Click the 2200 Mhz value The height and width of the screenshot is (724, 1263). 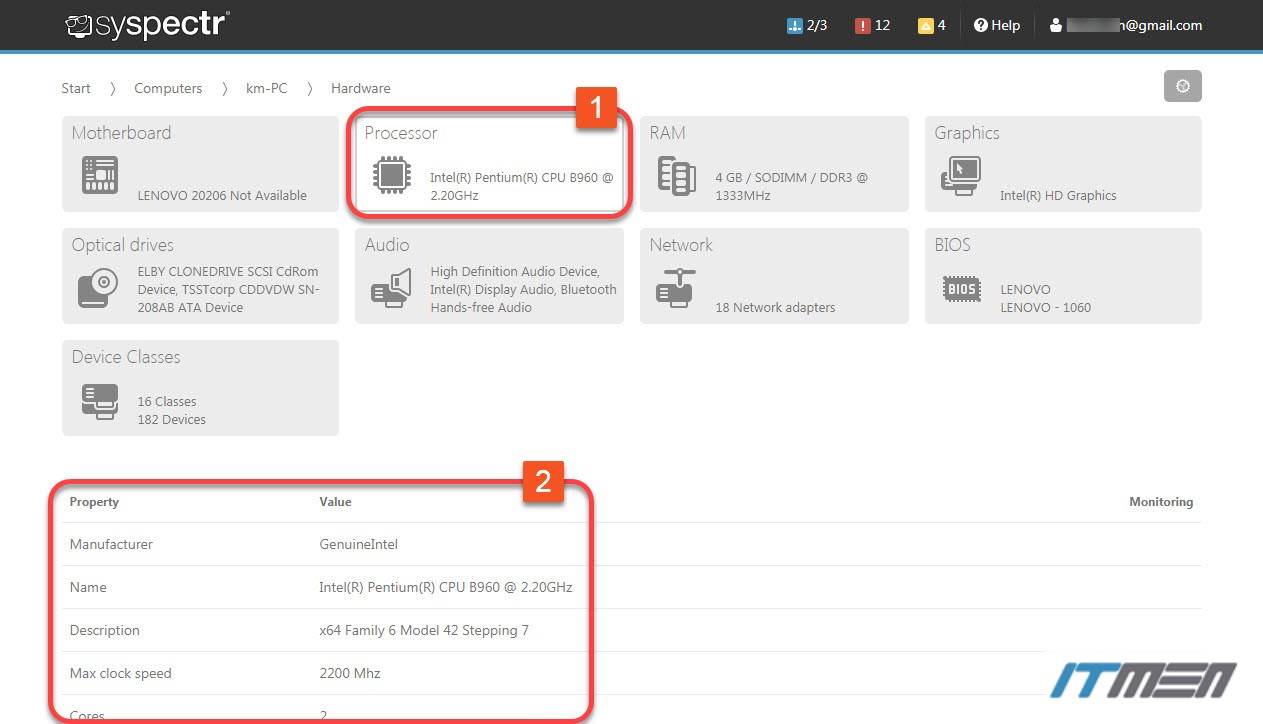tap(350, 674)
